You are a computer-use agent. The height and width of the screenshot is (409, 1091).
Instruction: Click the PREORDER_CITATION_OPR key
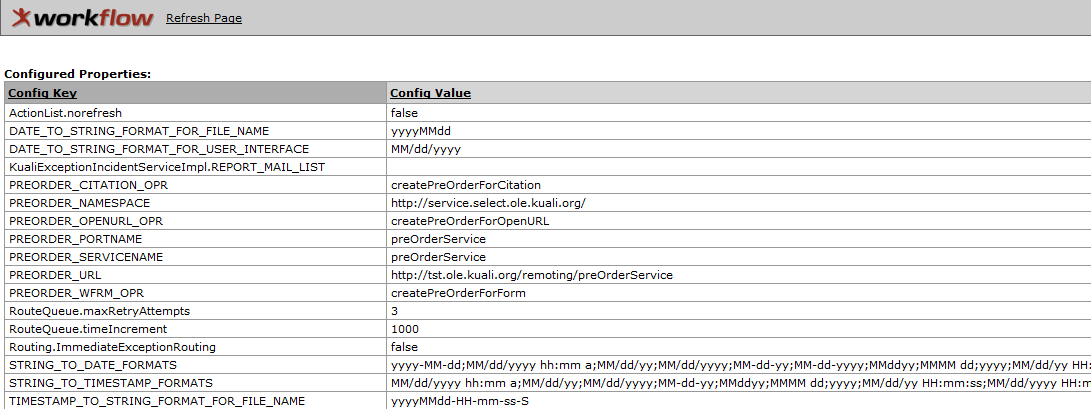[88, 185]
